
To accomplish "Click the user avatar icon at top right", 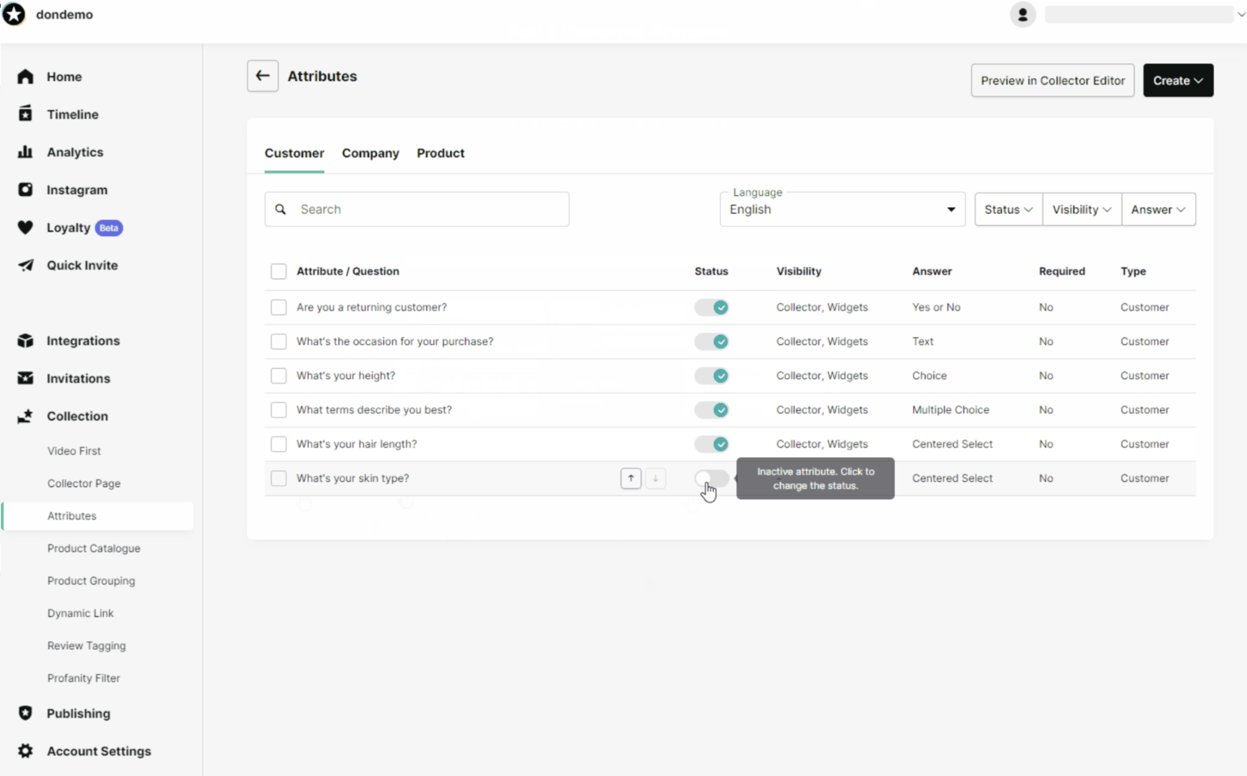I will click(1022, 15).
